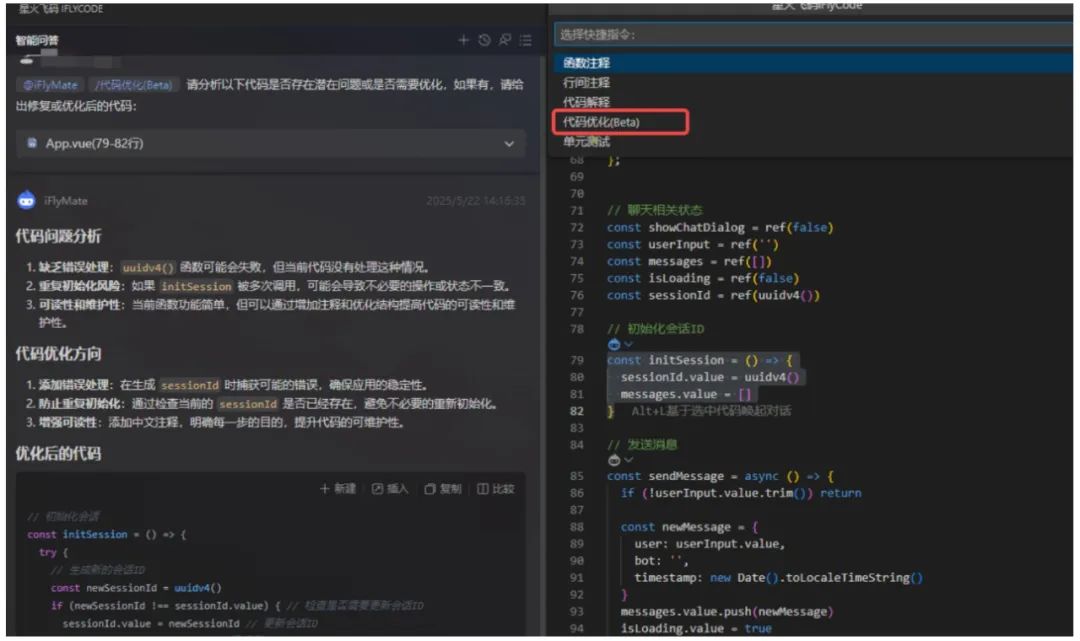
Task: Click the // 聊天相关状态 comment line
Action: [654, 211]
